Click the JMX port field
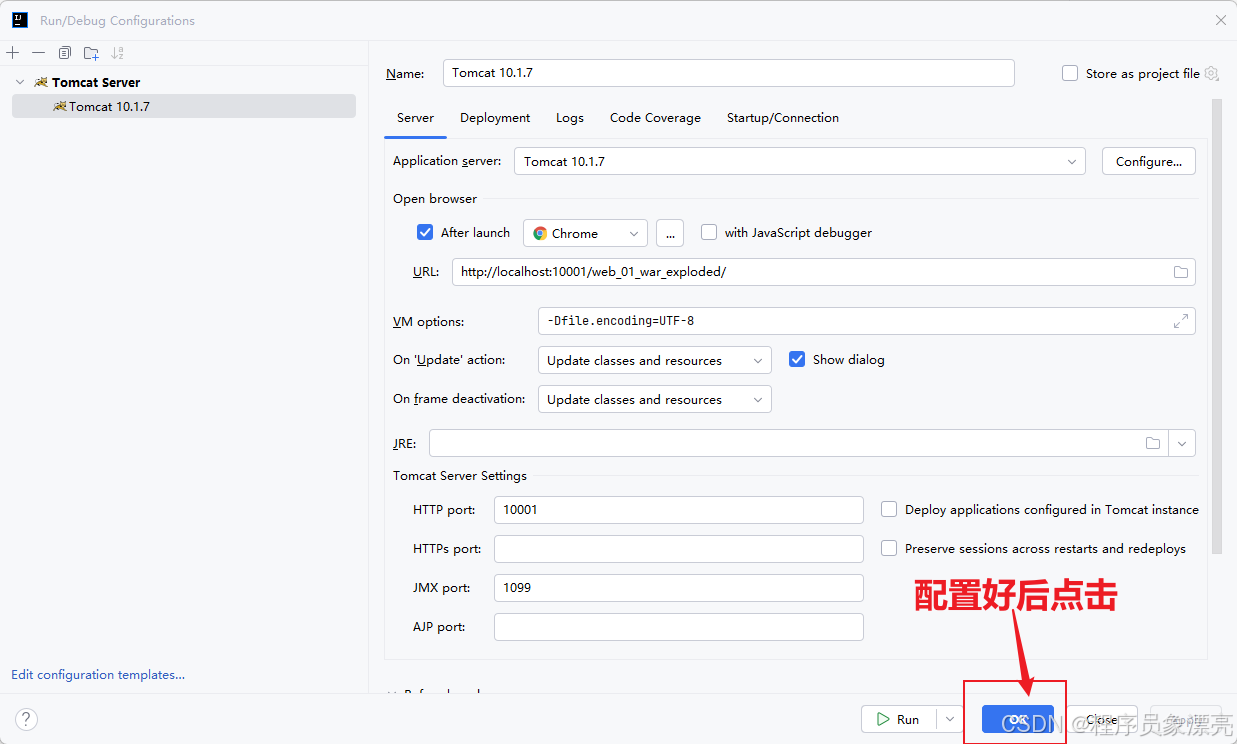The image size is (1237, 744). coord(678,587)
